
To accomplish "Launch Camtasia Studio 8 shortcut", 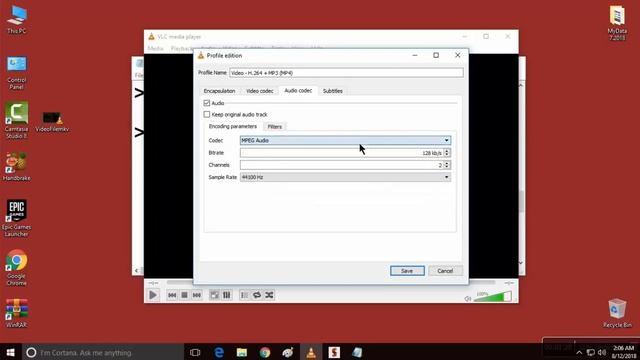I will pyautogui.click(x=17, y=120).
